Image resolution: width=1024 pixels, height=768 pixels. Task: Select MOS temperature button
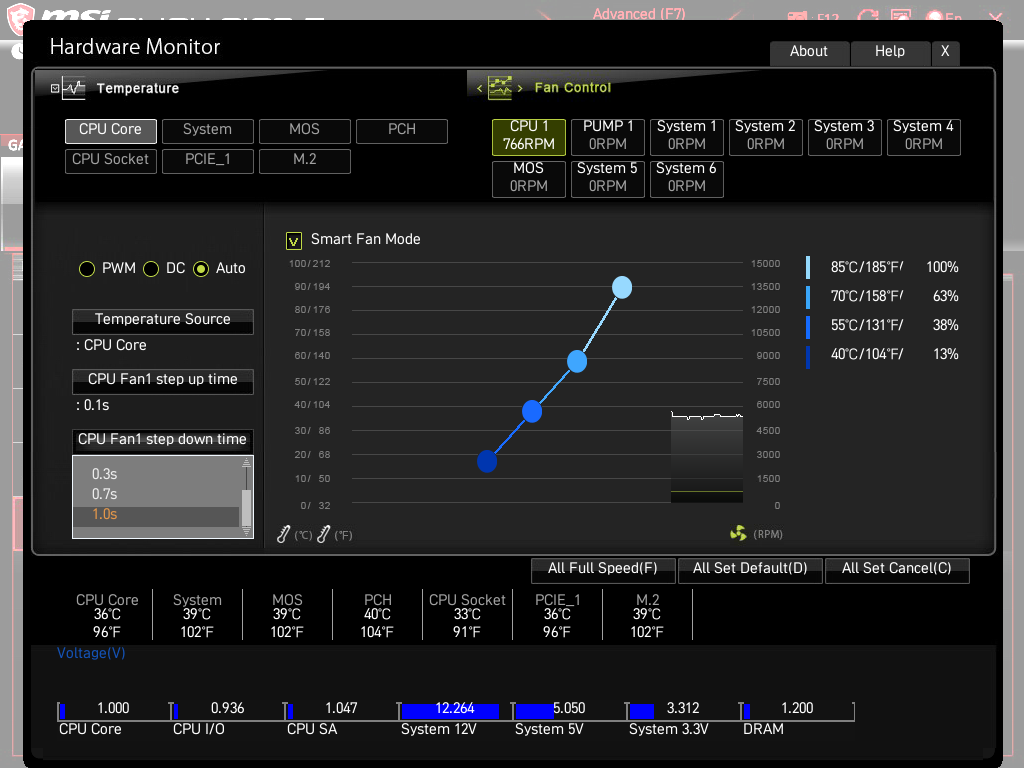305,131
